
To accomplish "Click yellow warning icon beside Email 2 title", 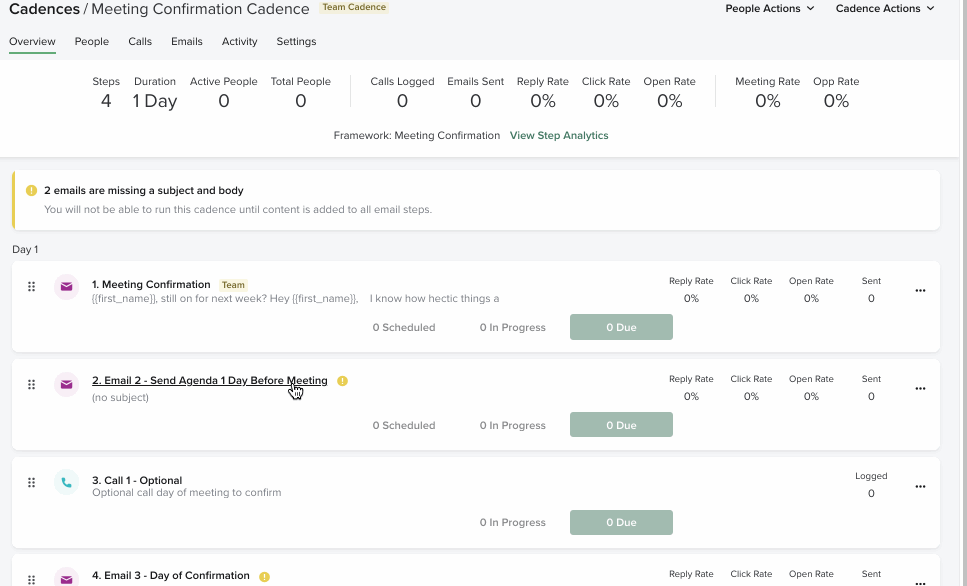I will [342, 381].
